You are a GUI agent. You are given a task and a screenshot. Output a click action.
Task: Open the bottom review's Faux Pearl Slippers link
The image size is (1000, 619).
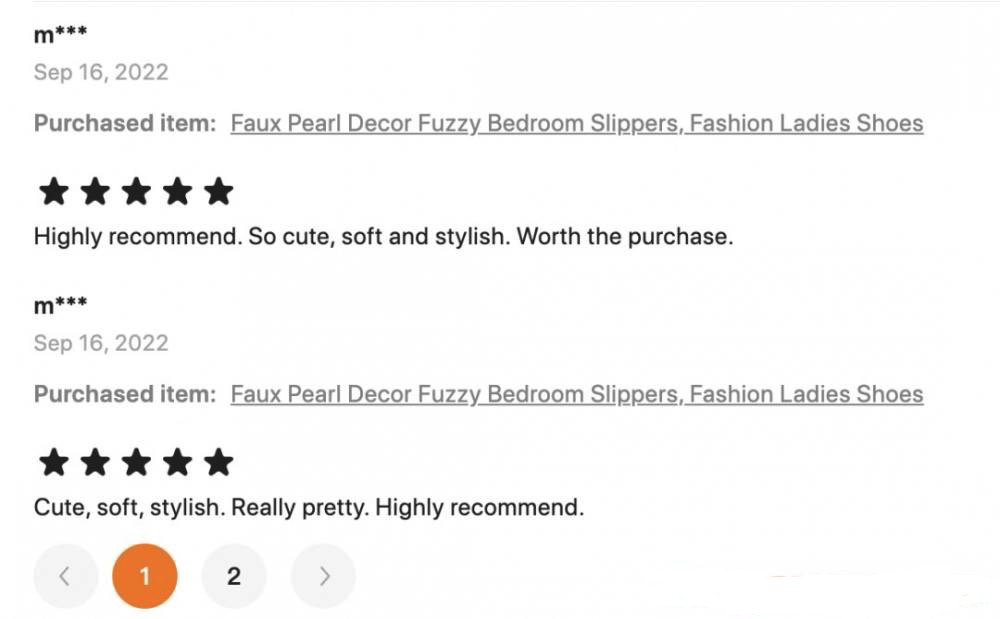tap(576, 395)
